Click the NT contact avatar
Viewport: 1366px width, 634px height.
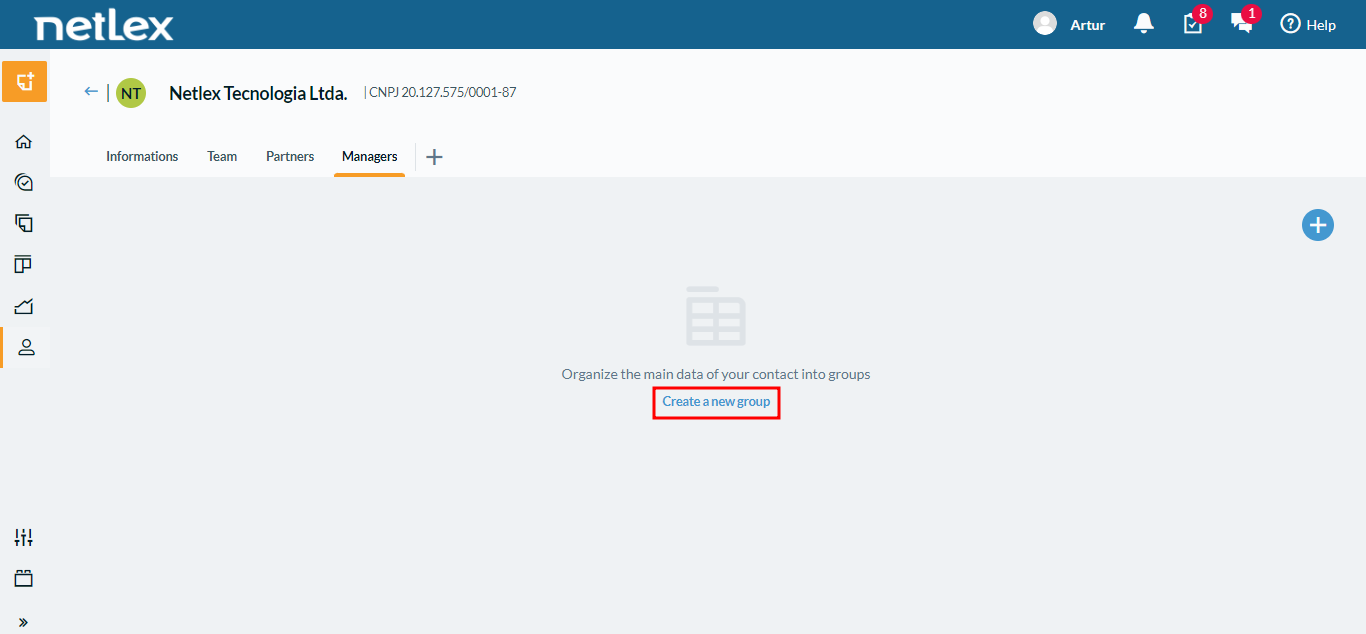click(131, 93)
